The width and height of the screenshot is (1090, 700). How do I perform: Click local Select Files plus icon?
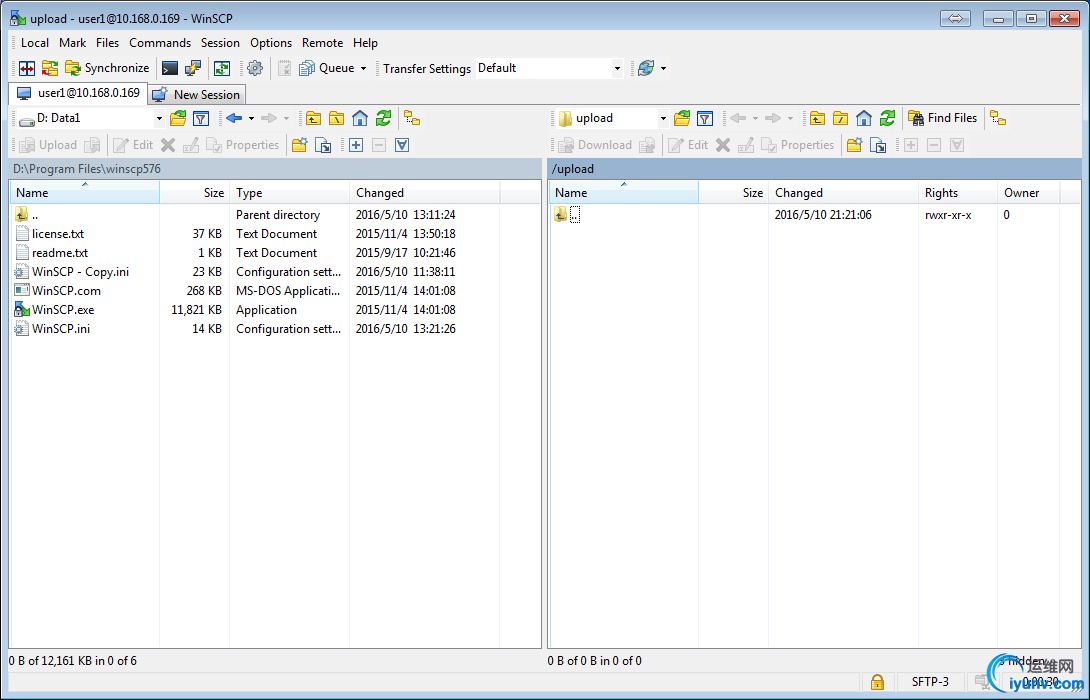(x=356, y=145)
